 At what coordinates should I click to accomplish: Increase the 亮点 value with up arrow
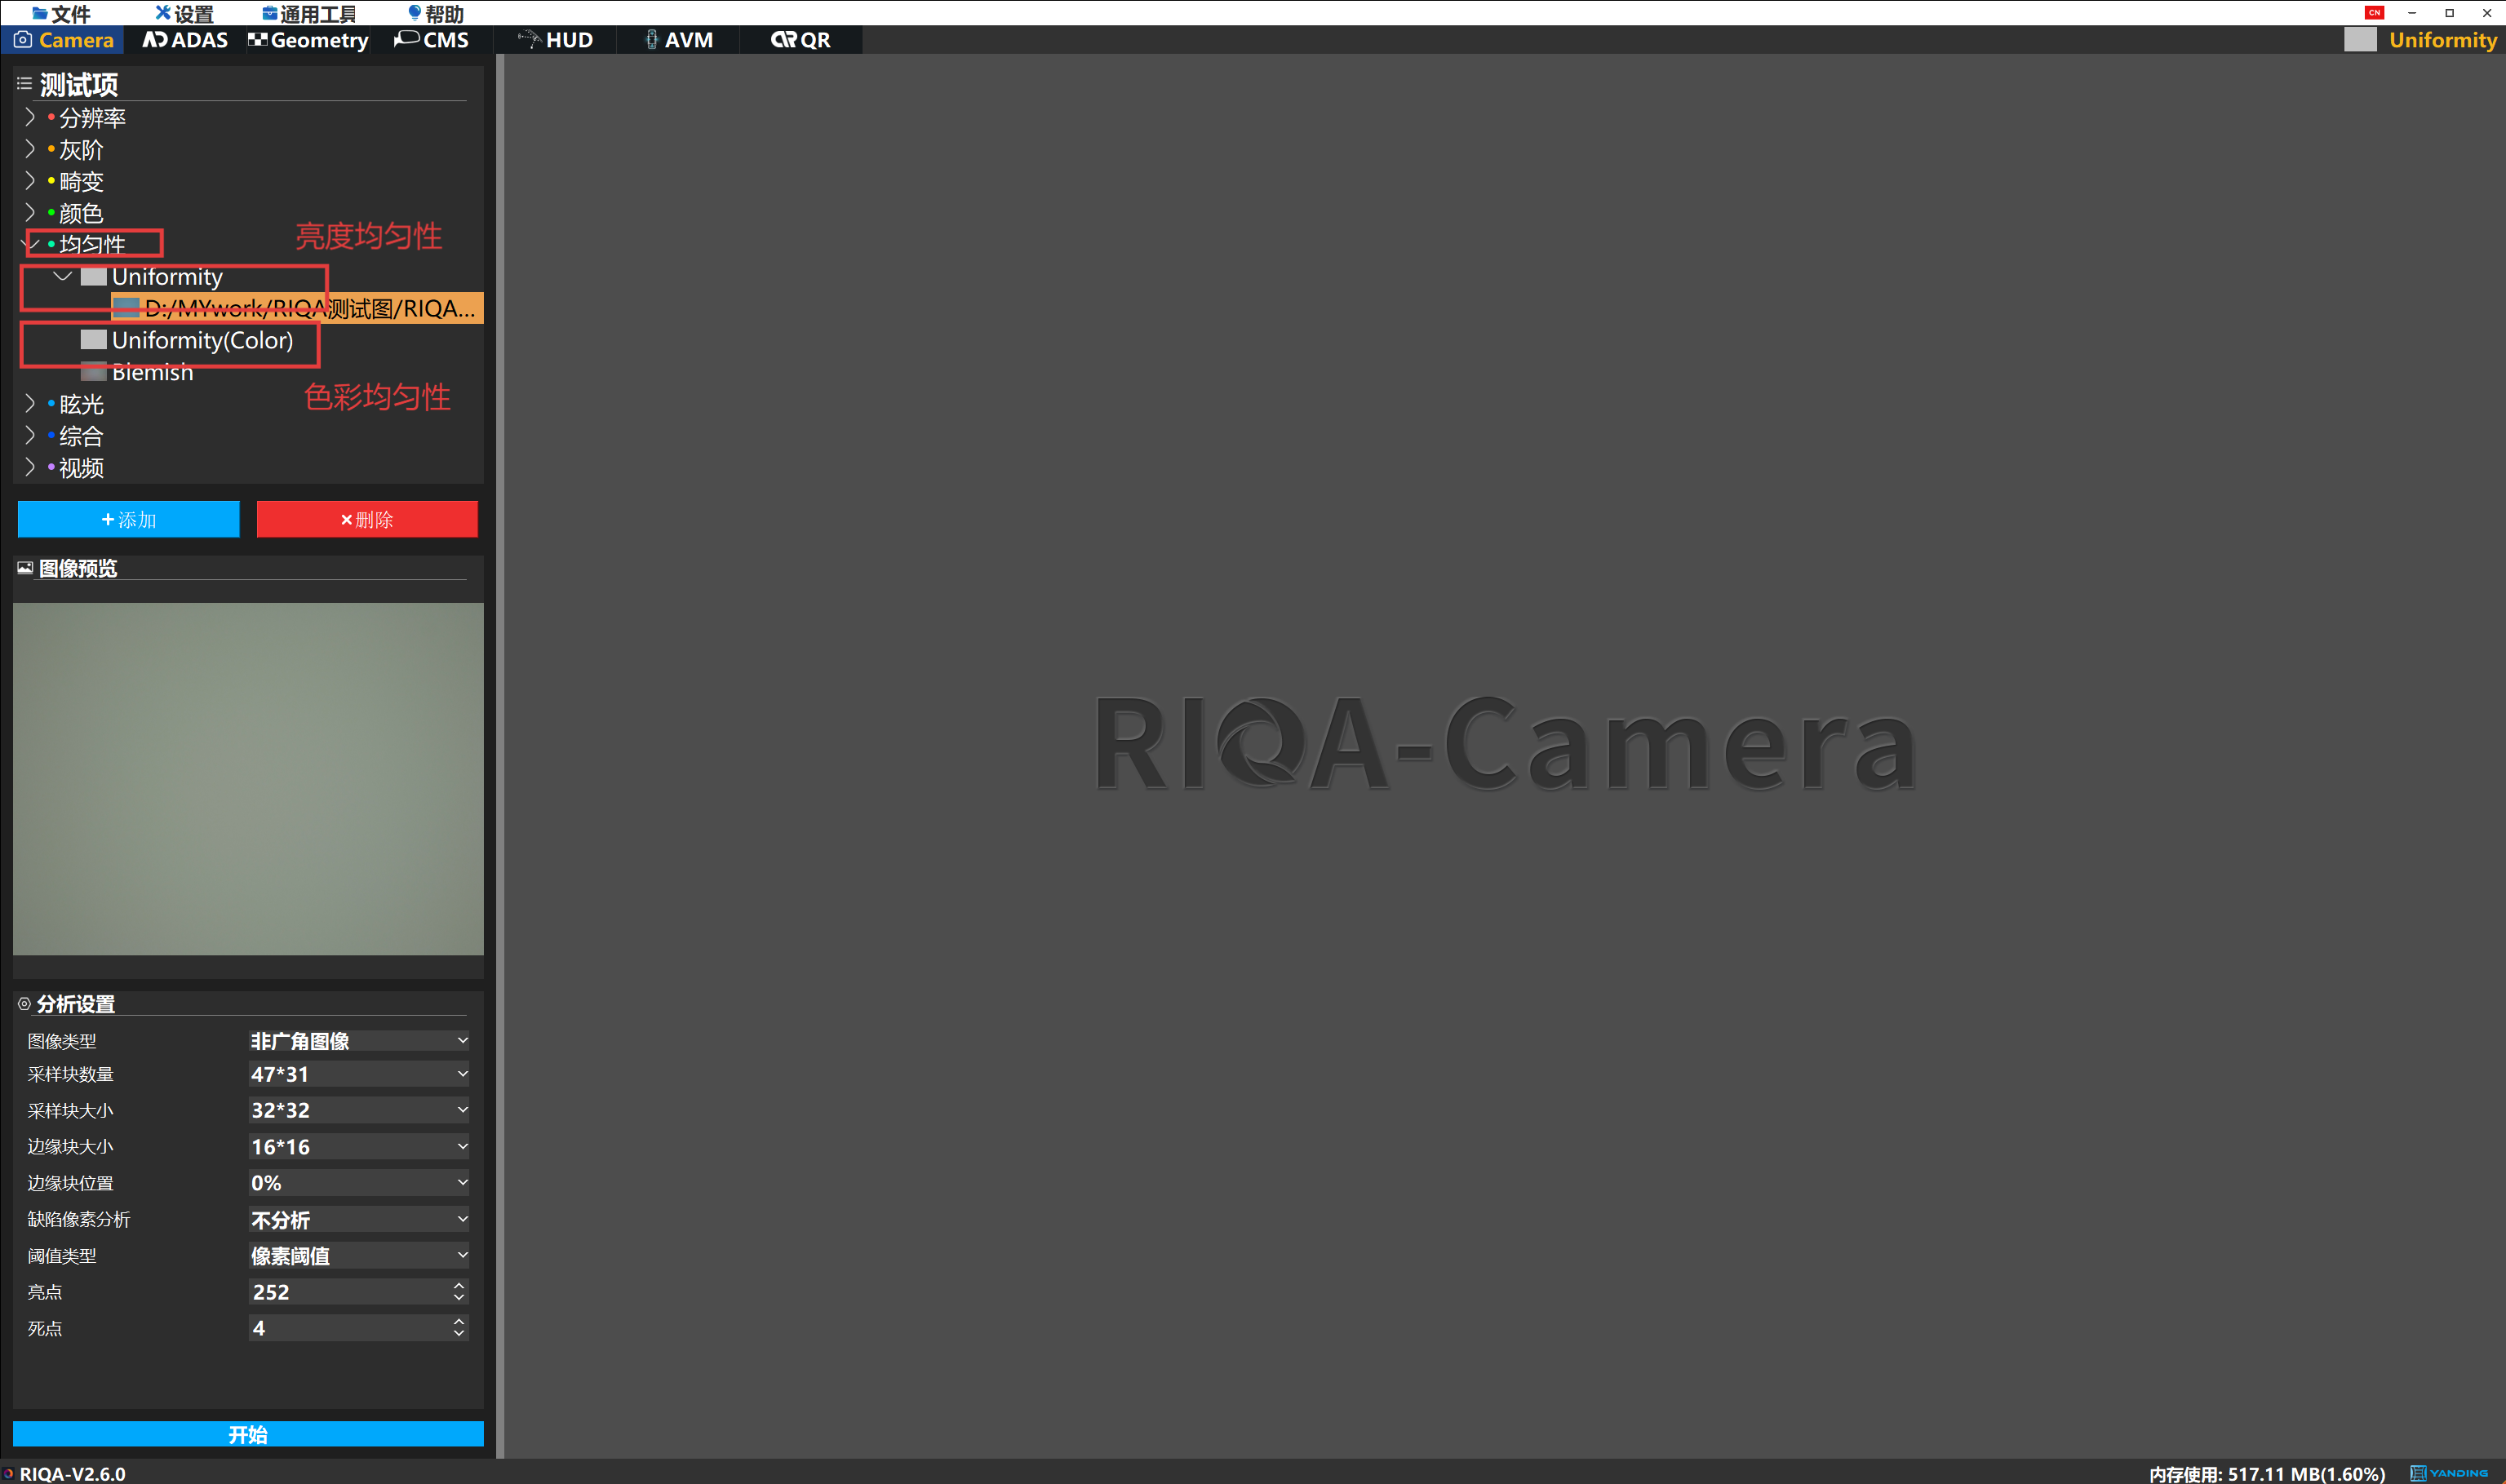click(458, 1285)
